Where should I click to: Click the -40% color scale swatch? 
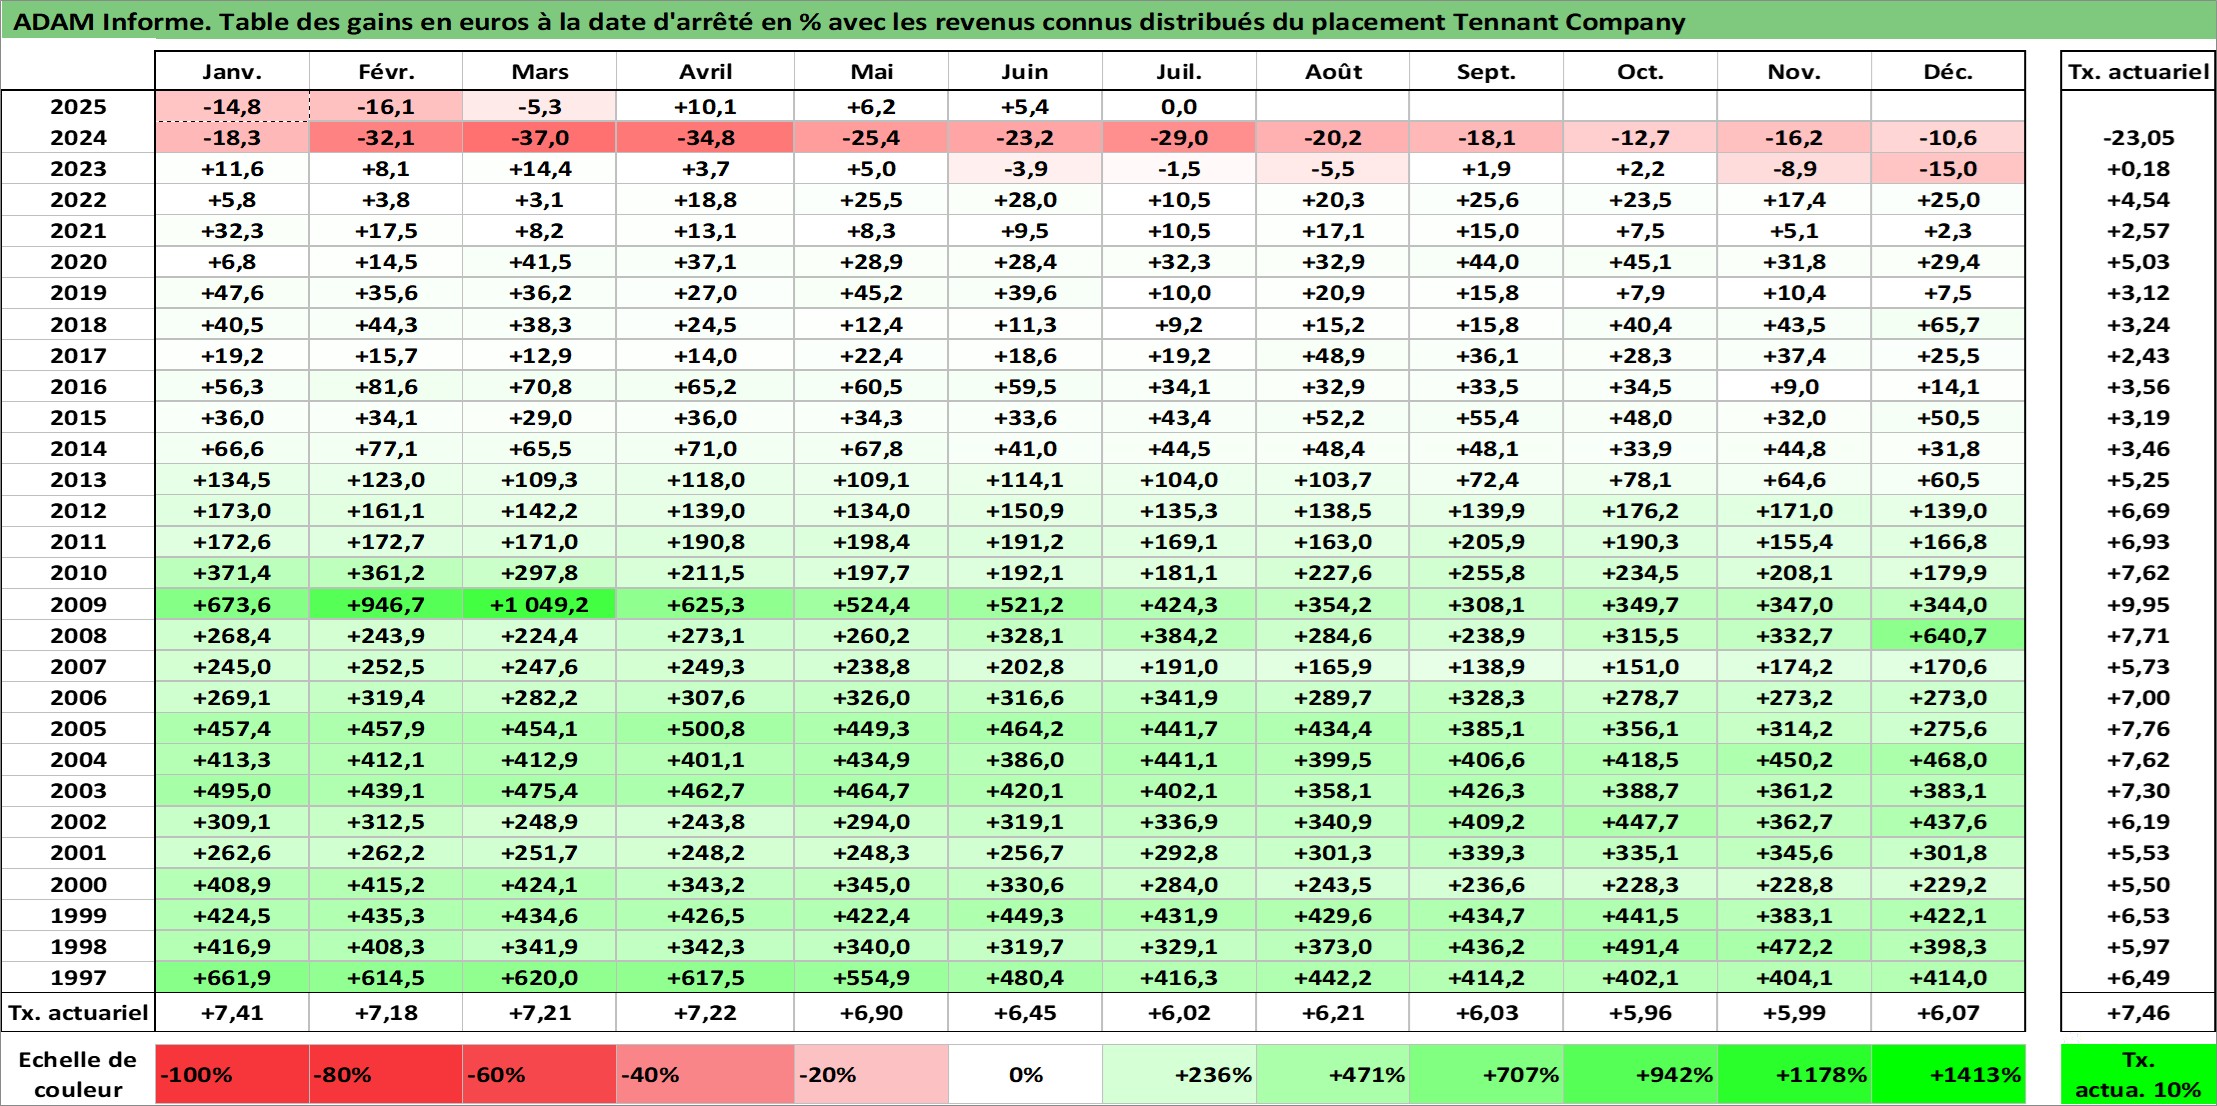tap(706, 1075)
